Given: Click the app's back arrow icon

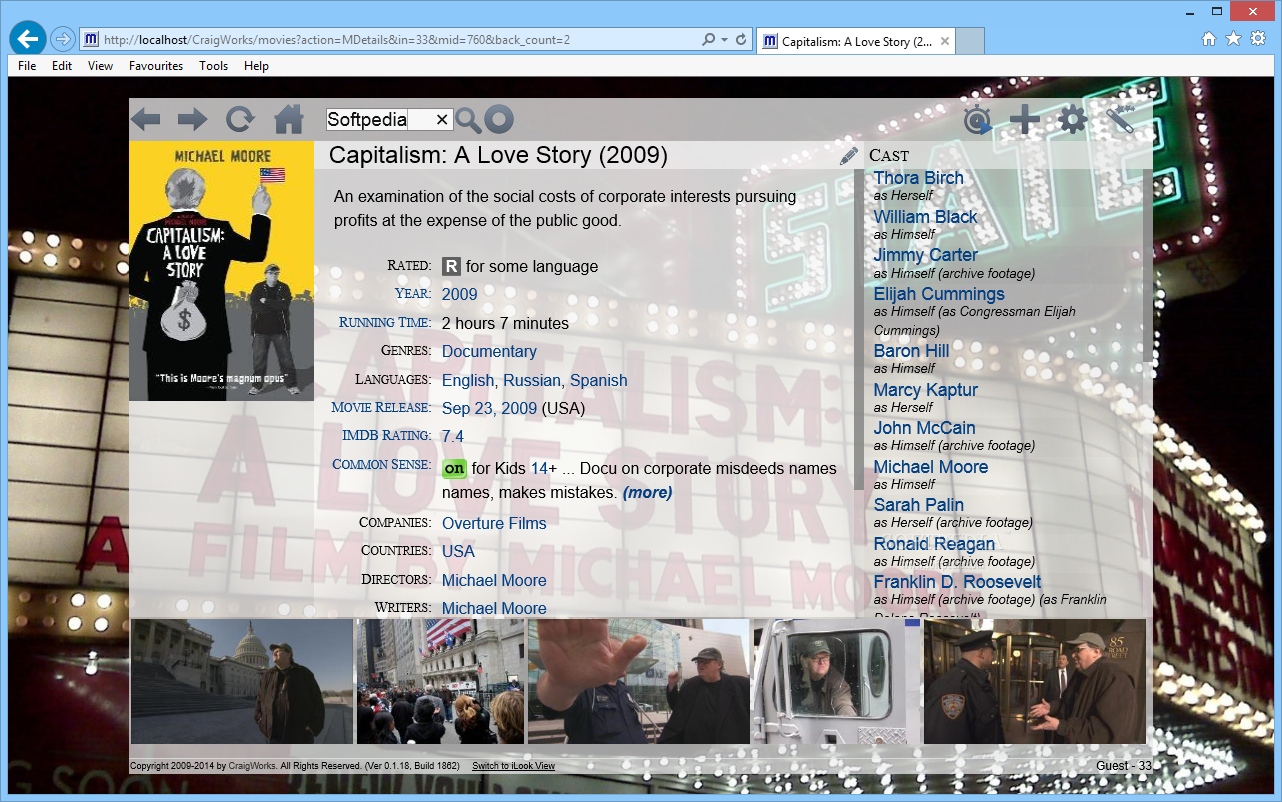Looking at the screenshot, I should coord(145,120).
